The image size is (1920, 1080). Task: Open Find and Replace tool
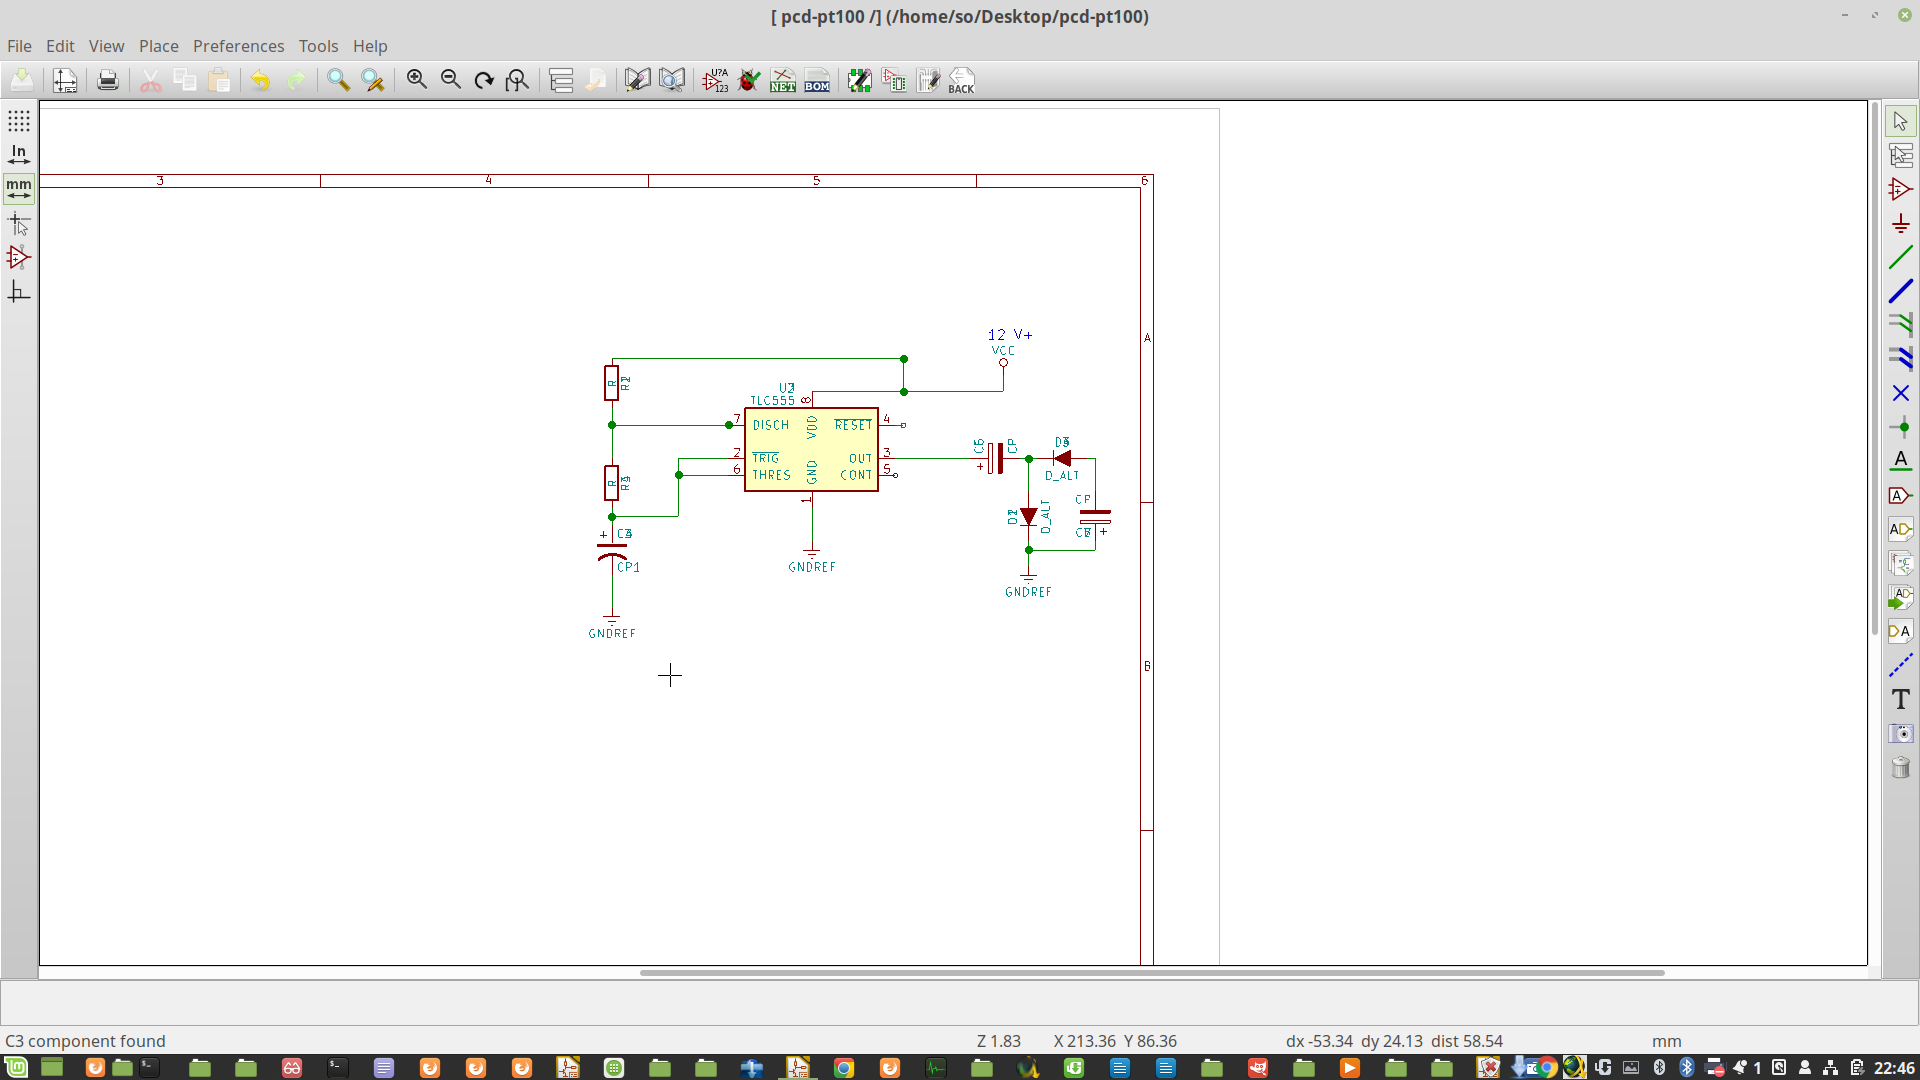click(x=373, y=81)
